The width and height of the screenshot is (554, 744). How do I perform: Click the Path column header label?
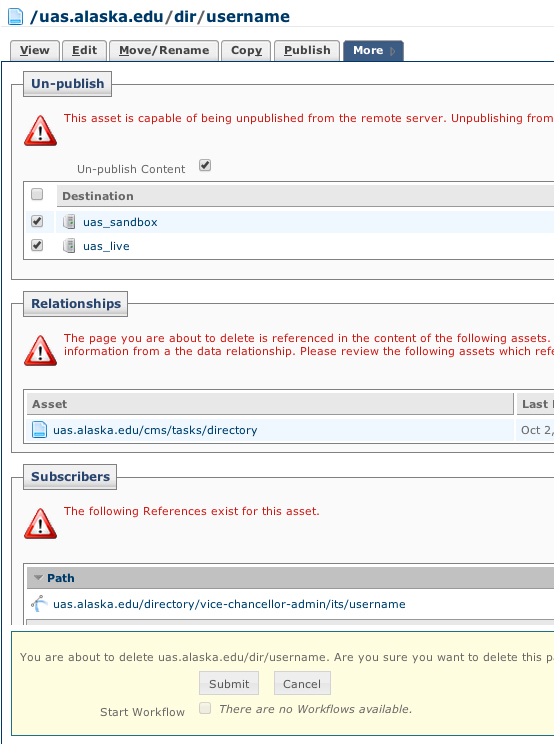[61, 578]
